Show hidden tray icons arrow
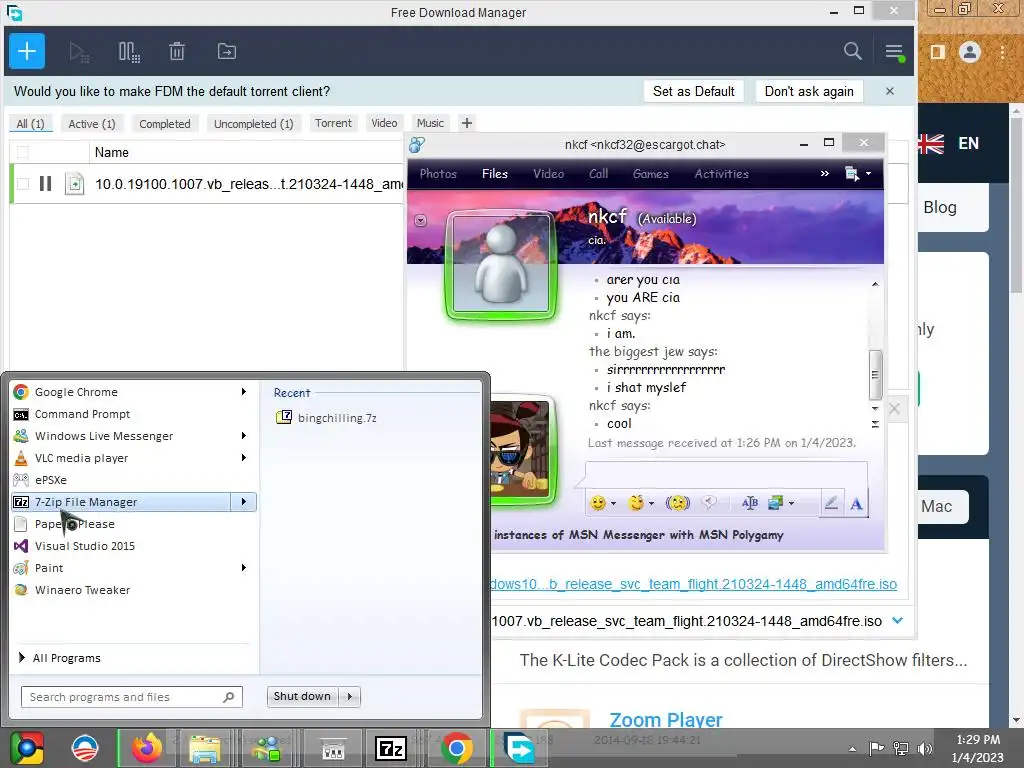 click(852, 749)
